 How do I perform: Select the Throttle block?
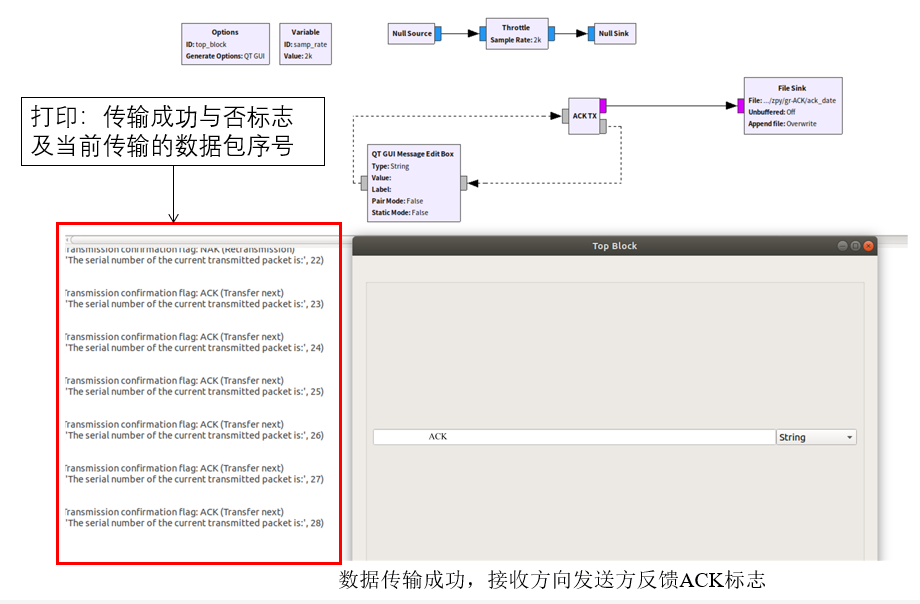click(515, 33)
